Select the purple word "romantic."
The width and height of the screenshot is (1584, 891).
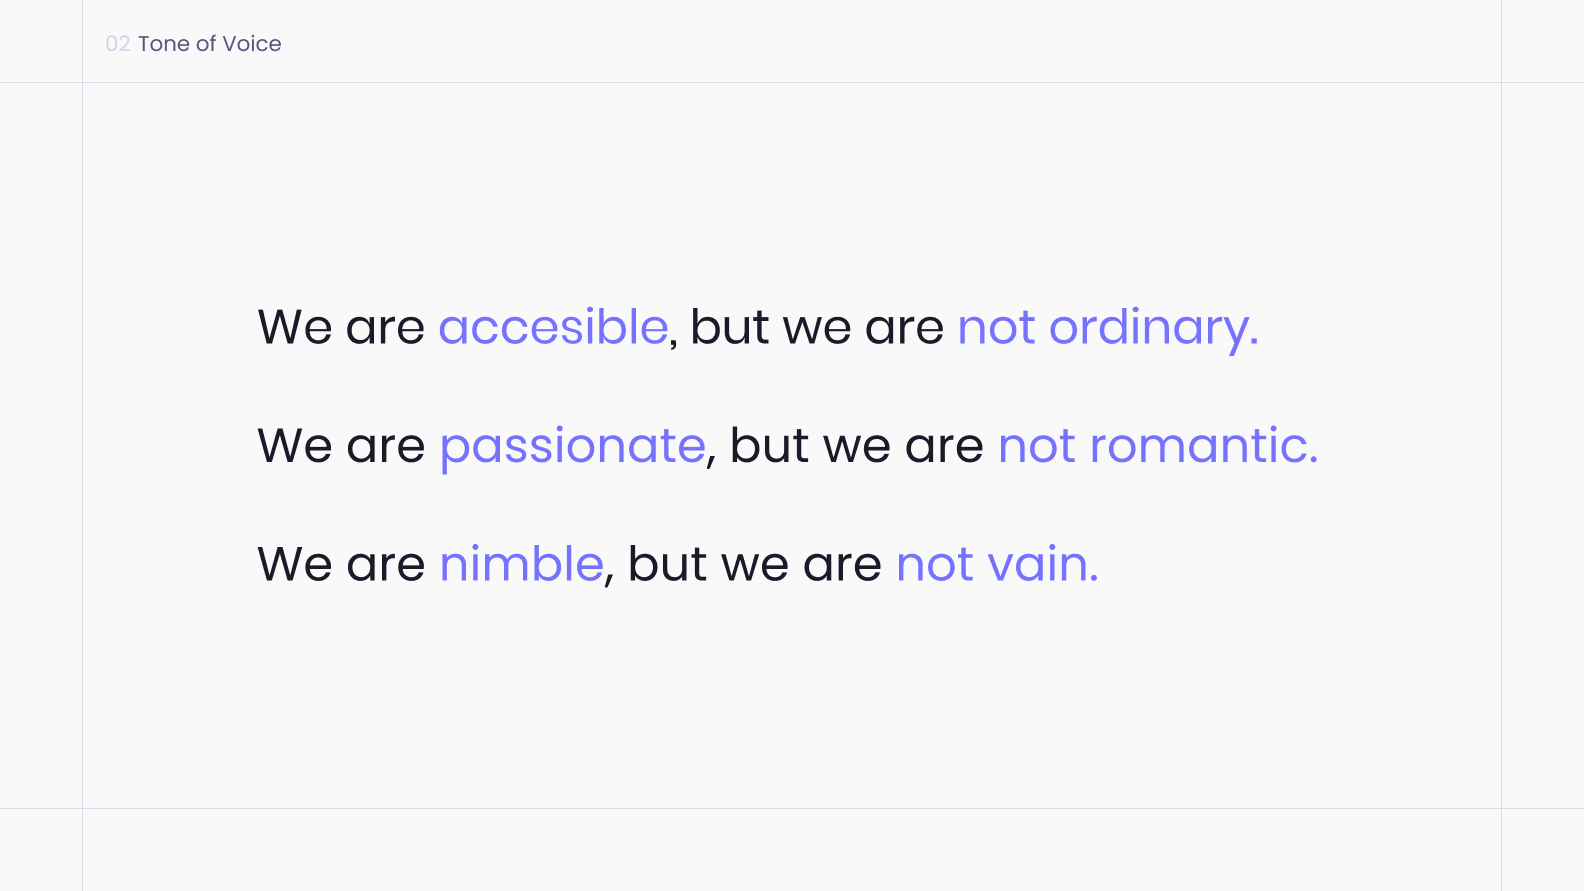1204,446
